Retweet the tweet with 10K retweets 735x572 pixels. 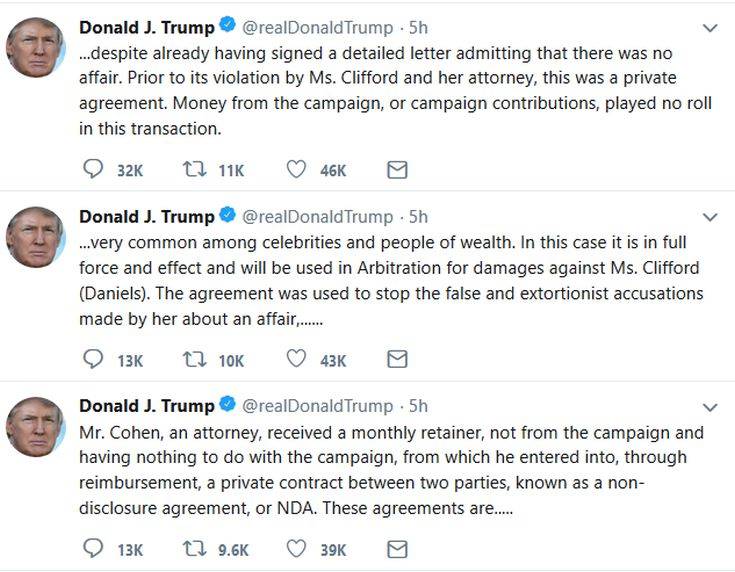(x=194, y=359)
